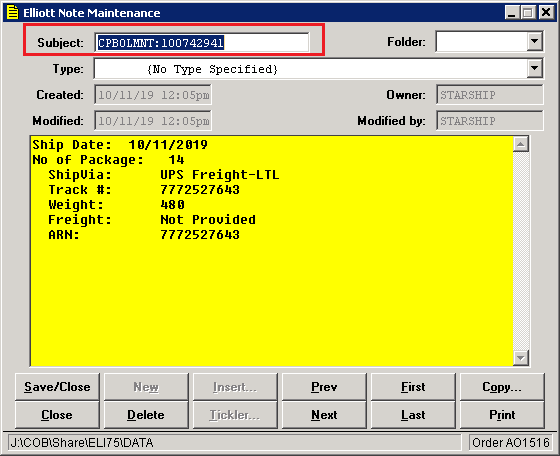Screen dimensions: 560x456
Task: Print the note
Action: tap(502, 415)
